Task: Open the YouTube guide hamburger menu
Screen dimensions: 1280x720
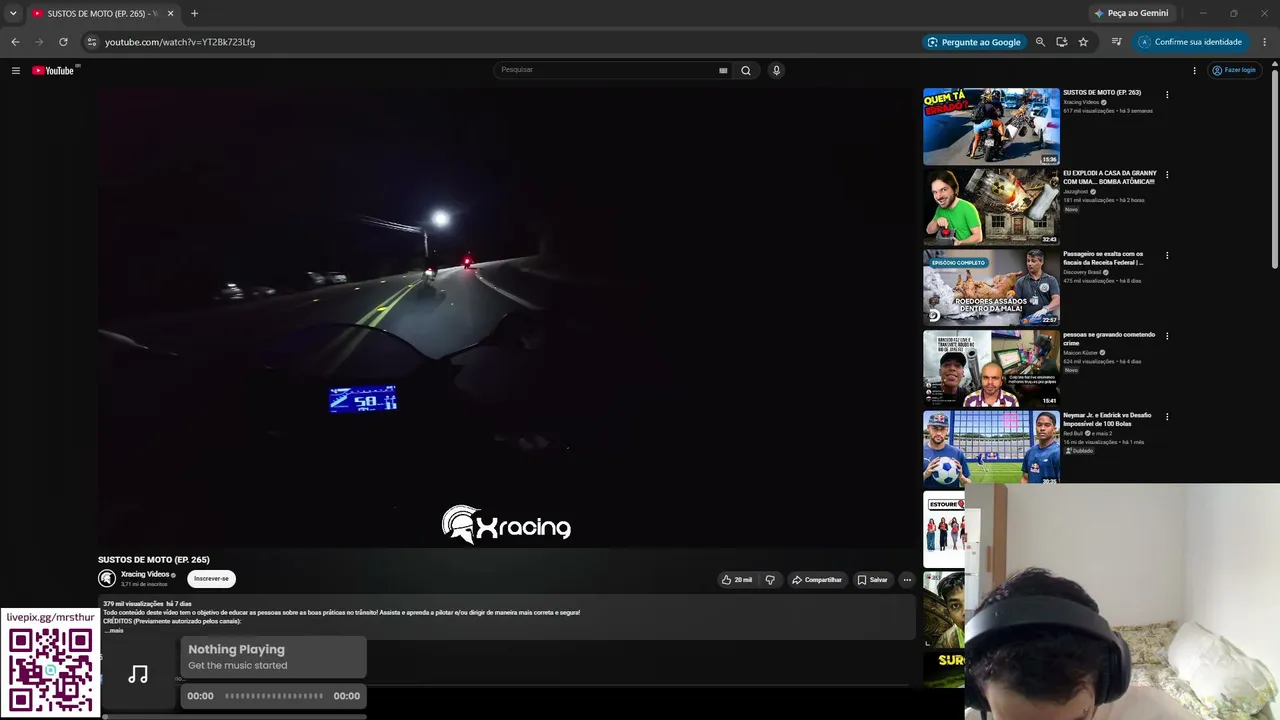Action: 16,70
